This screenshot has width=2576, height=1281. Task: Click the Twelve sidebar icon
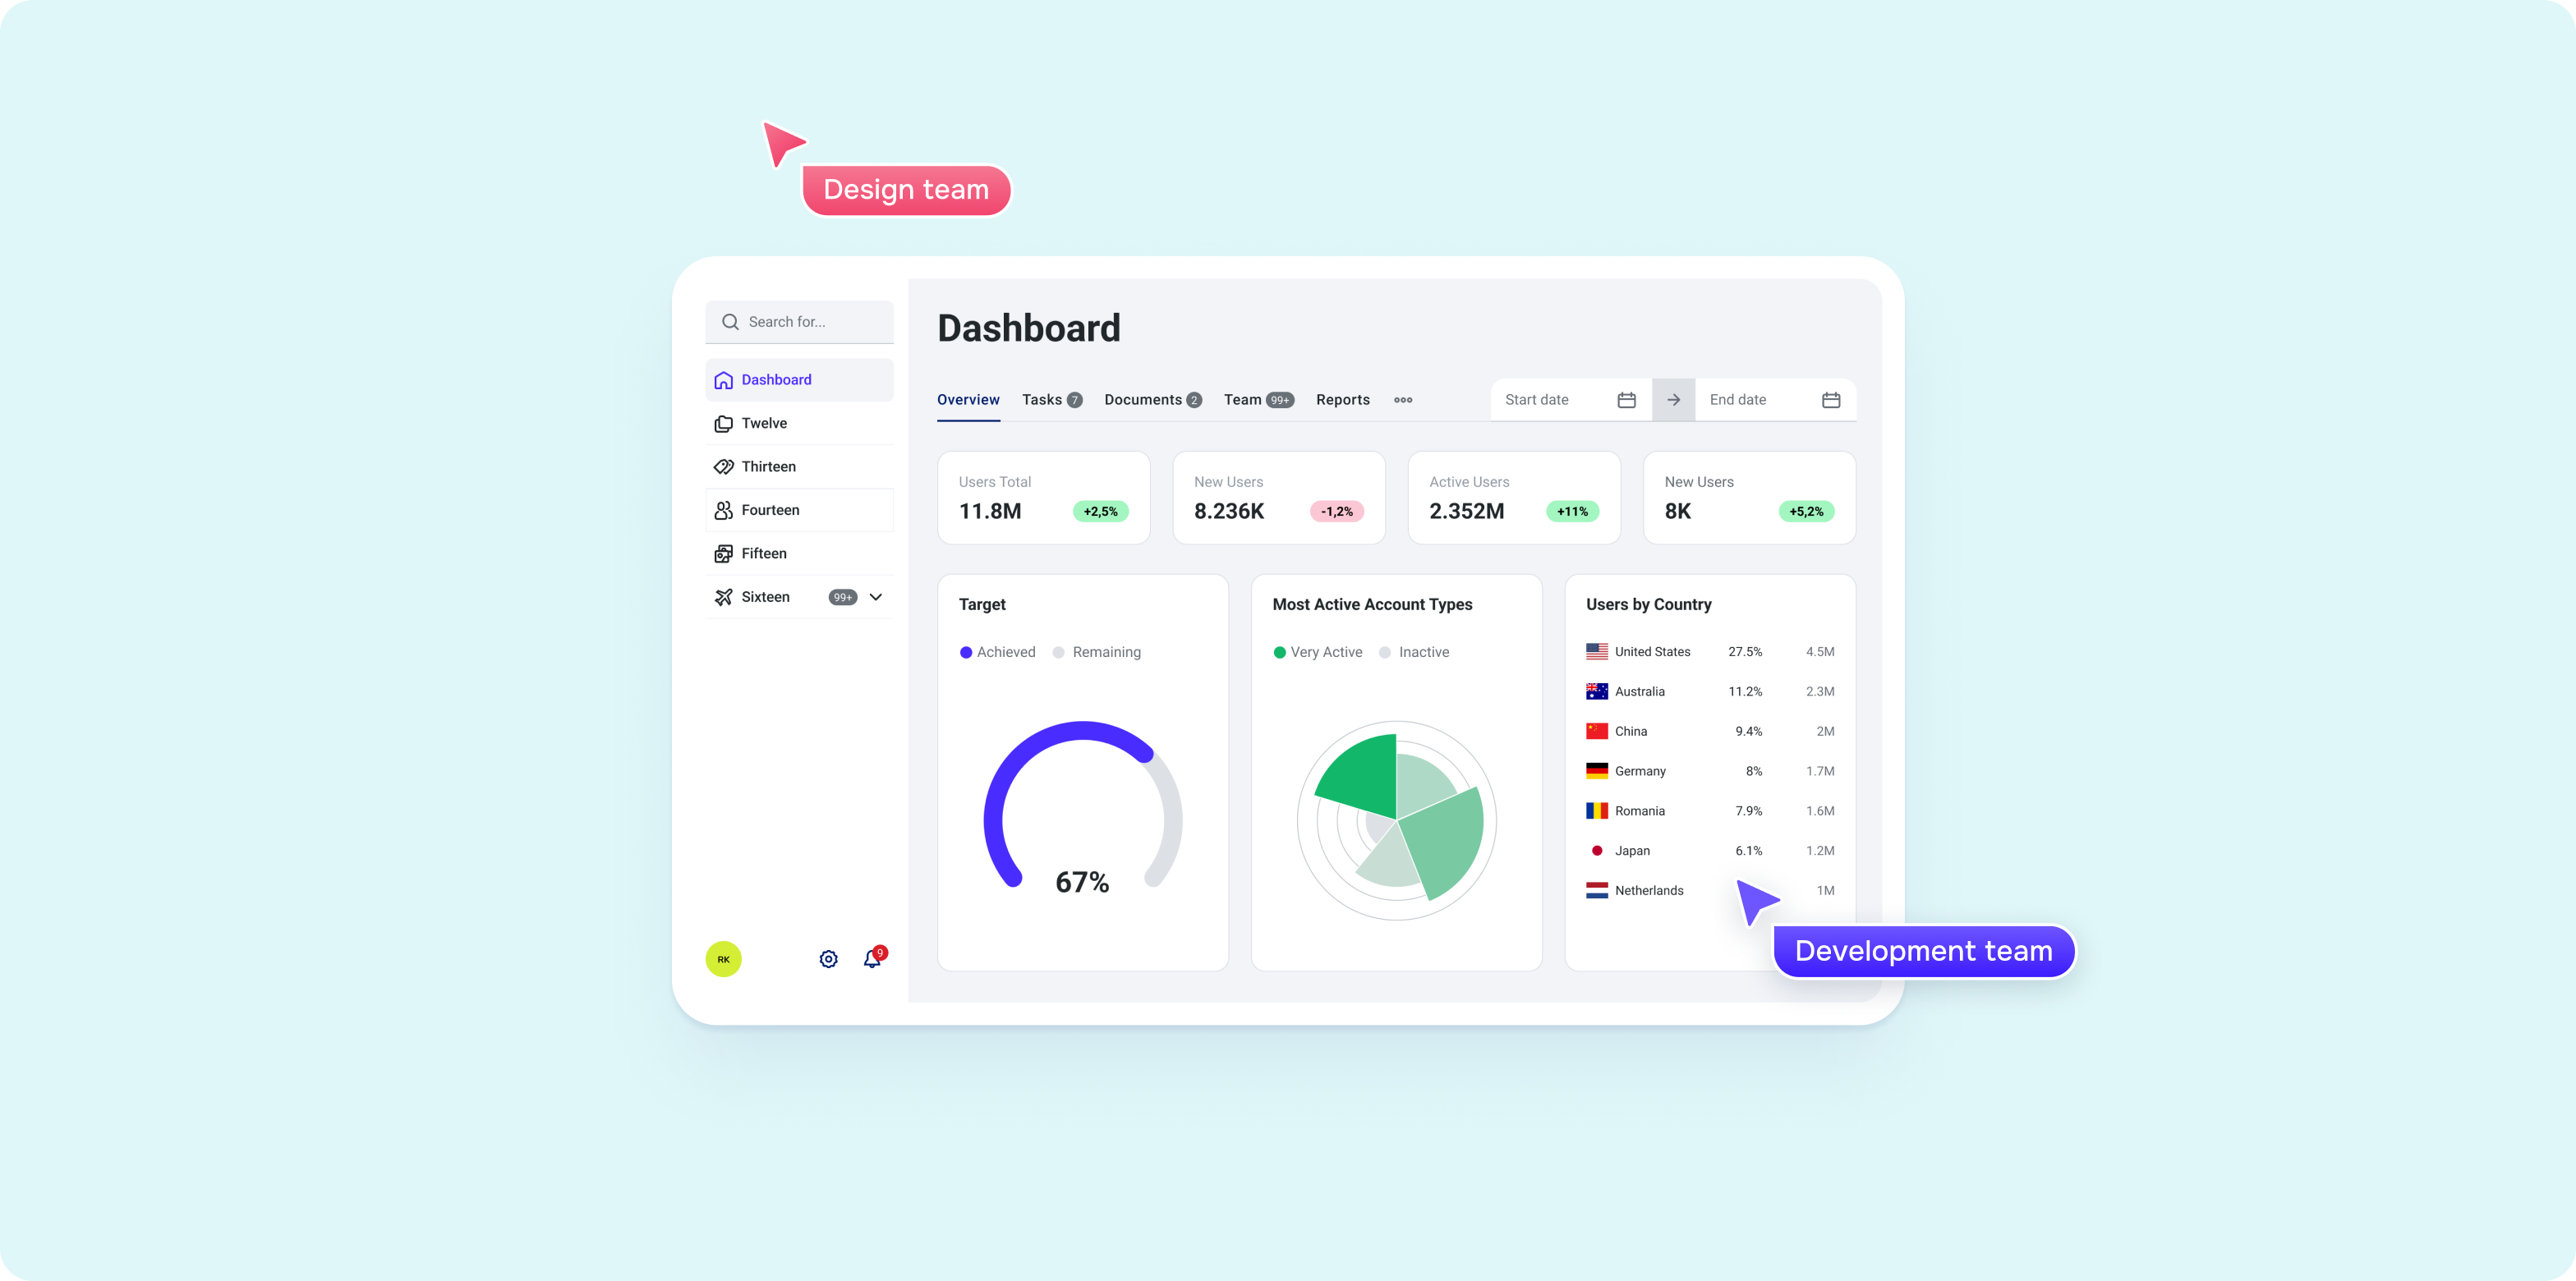click(723, 422)
